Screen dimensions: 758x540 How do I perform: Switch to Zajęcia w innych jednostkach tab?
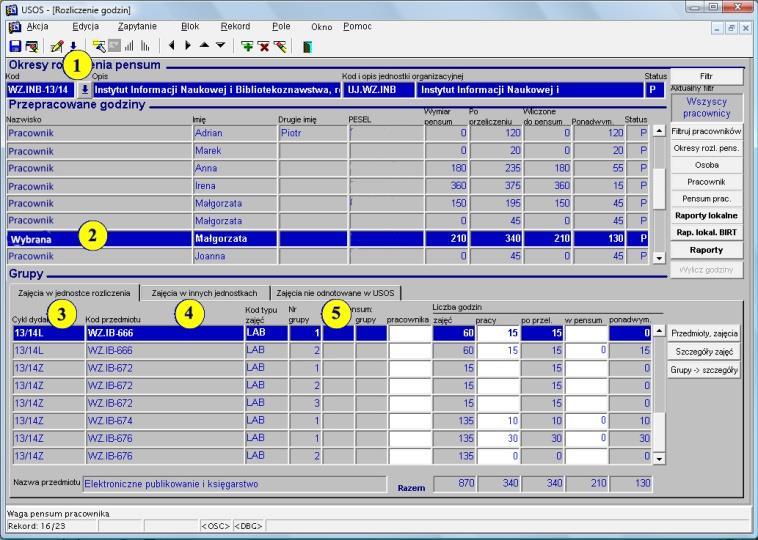click(204, 293)
